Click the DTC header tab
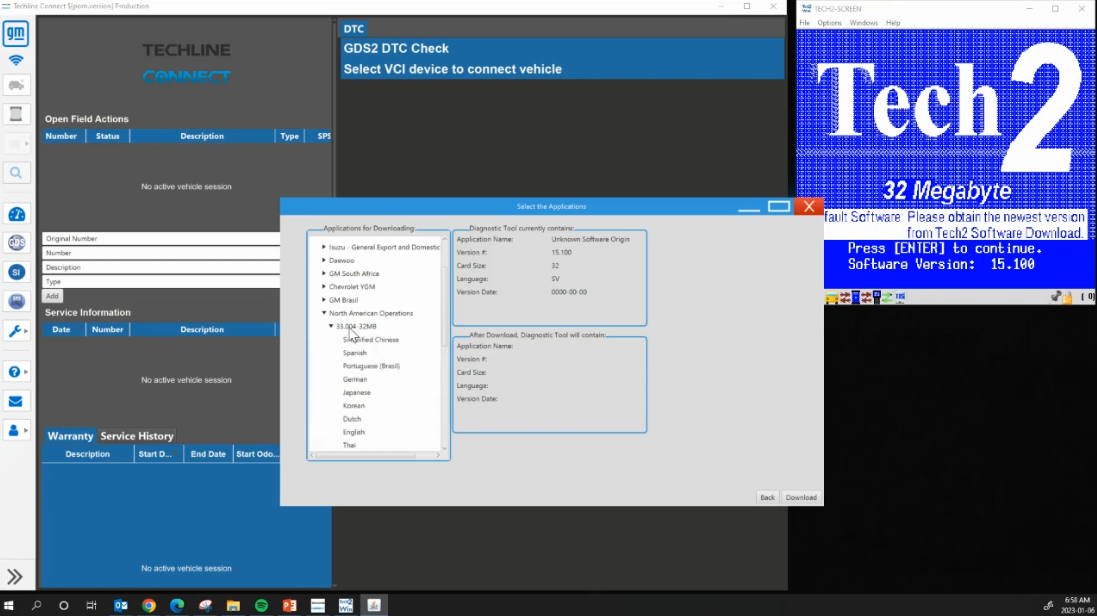The width and height of the screenshot is (1097, 616). (353, 29)
